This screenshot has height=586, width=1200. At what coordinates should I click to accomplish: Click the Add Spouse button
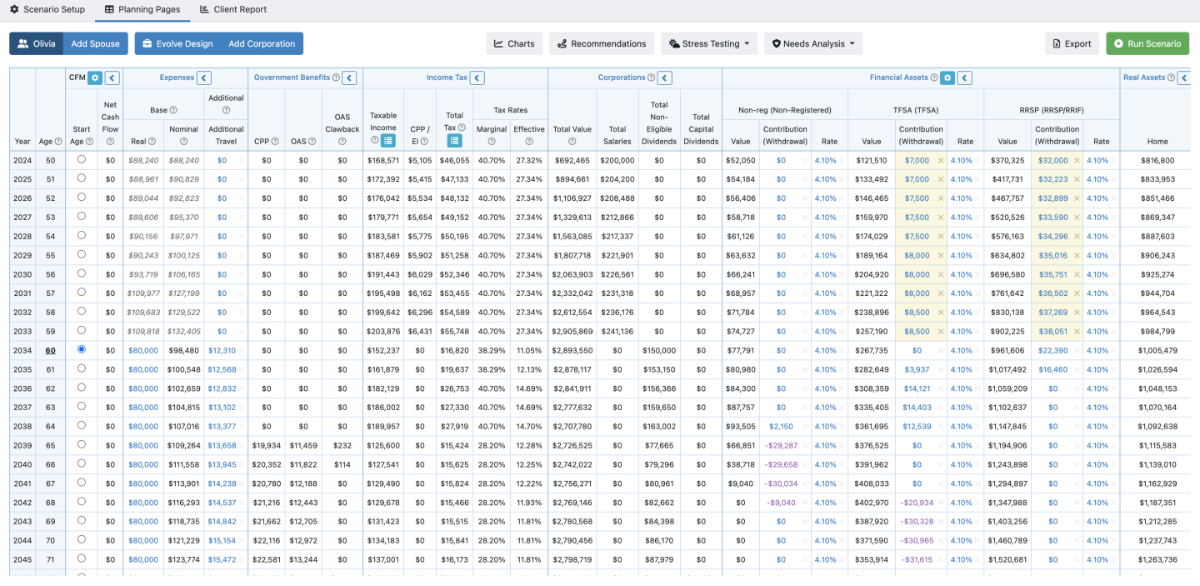(96, 44)
